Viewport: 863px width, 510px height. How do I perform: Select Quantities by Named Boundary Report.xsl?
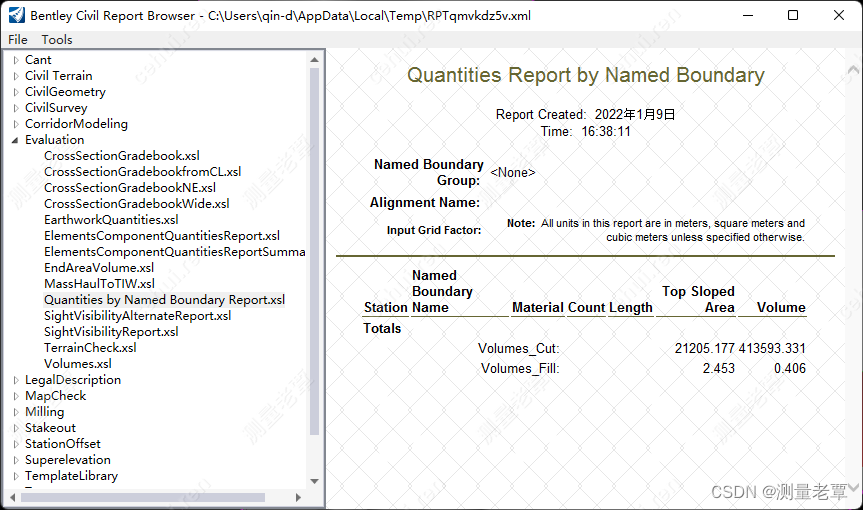point(165,299)
